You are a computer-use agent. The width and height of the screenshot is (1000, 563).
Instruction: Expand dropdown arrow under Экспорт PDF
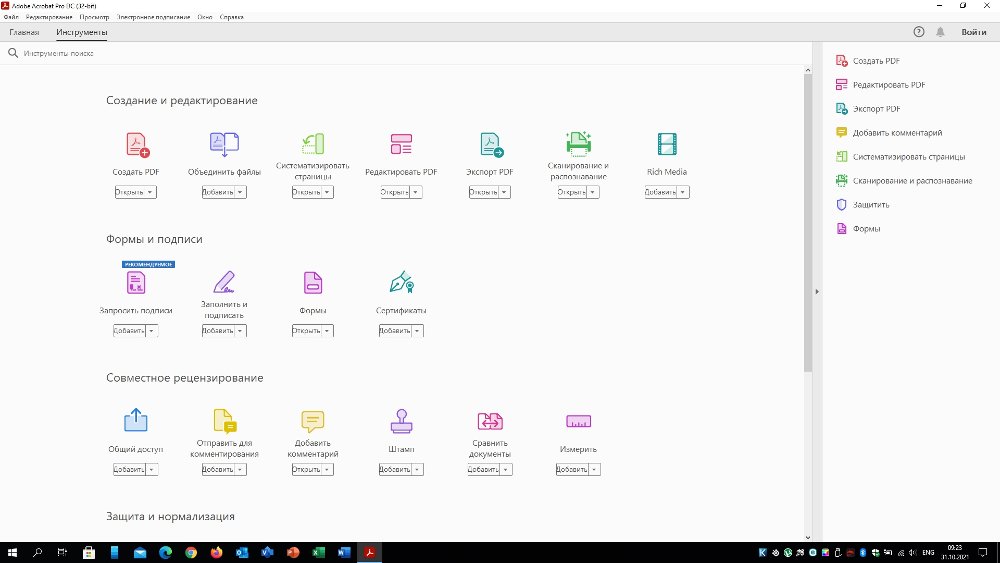pos(504,192)
